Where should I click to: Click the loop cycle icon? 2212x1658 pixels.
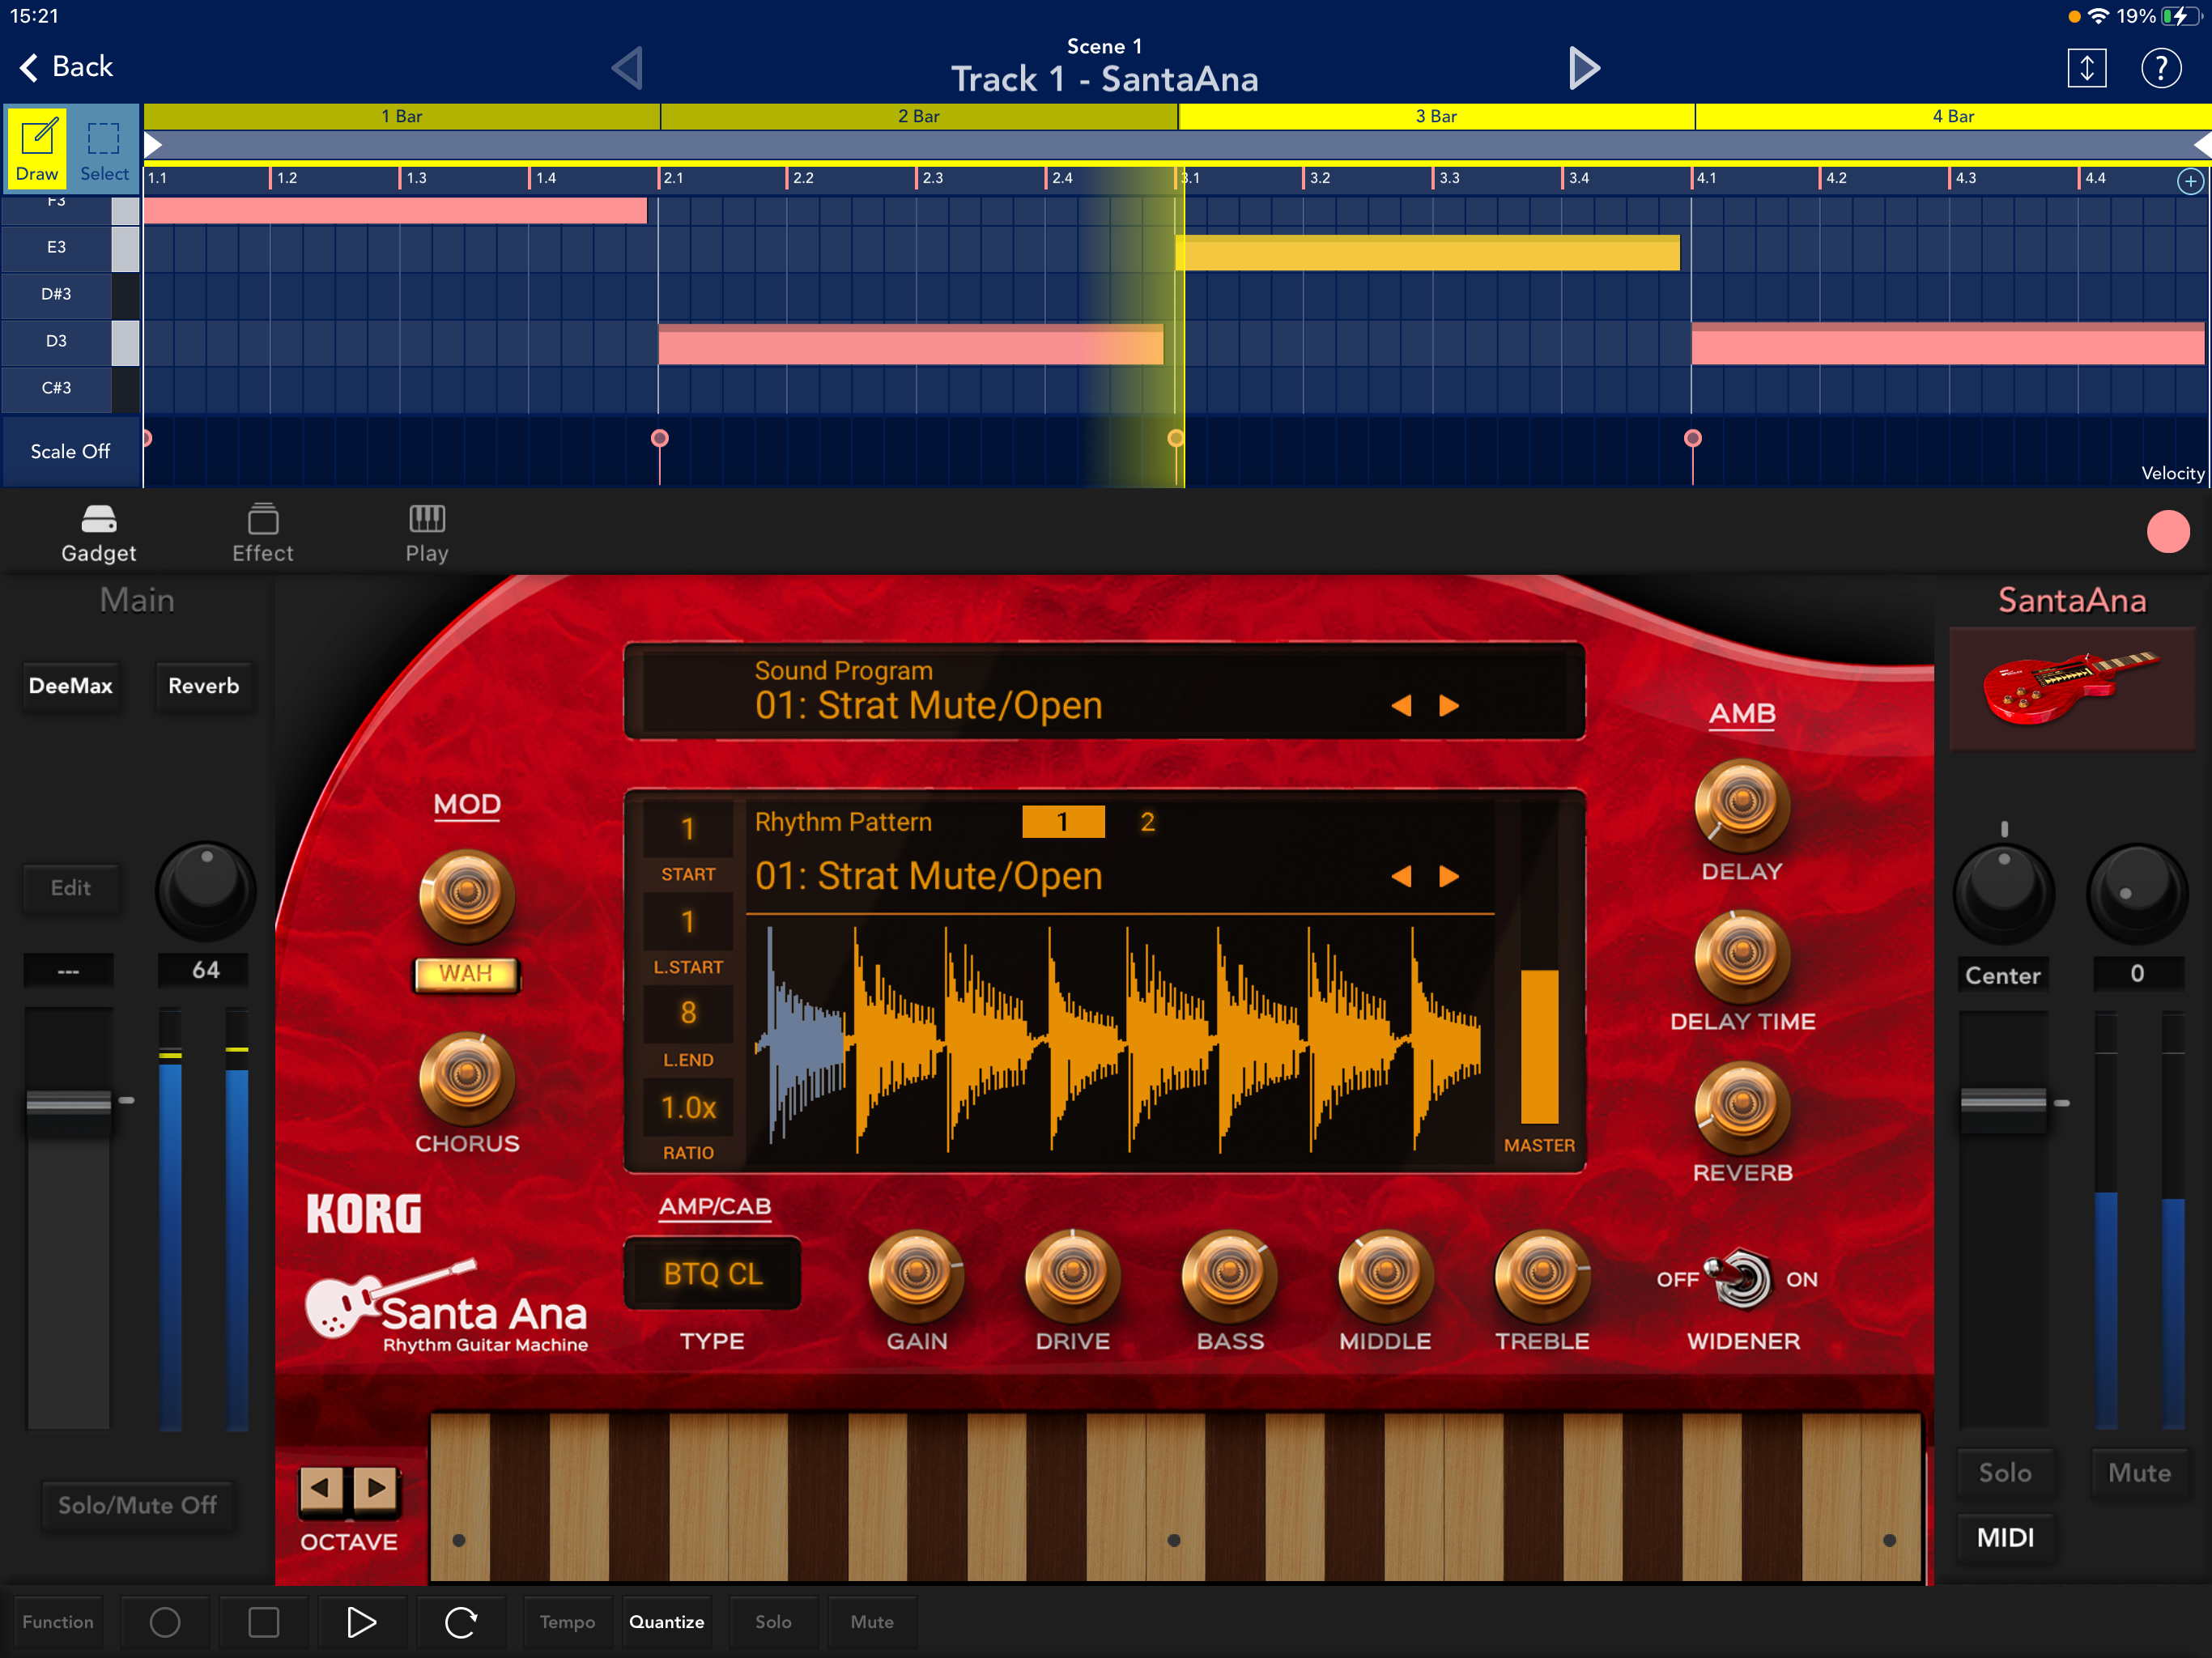[460, 1622]
